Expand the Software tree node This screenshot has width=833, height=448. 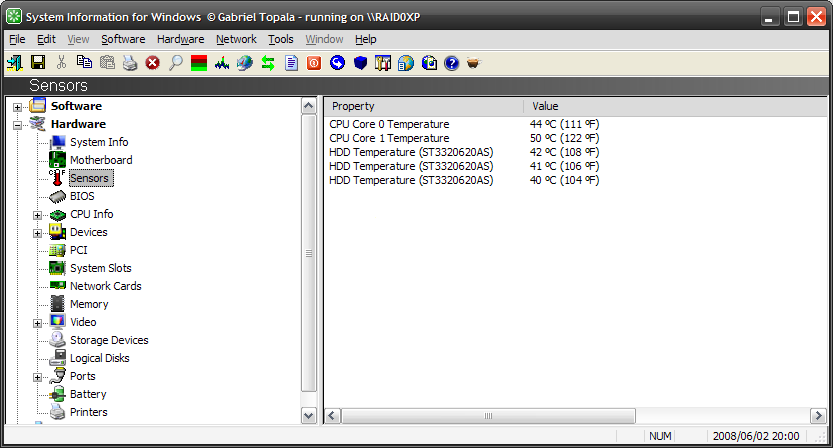pos(18,107)
